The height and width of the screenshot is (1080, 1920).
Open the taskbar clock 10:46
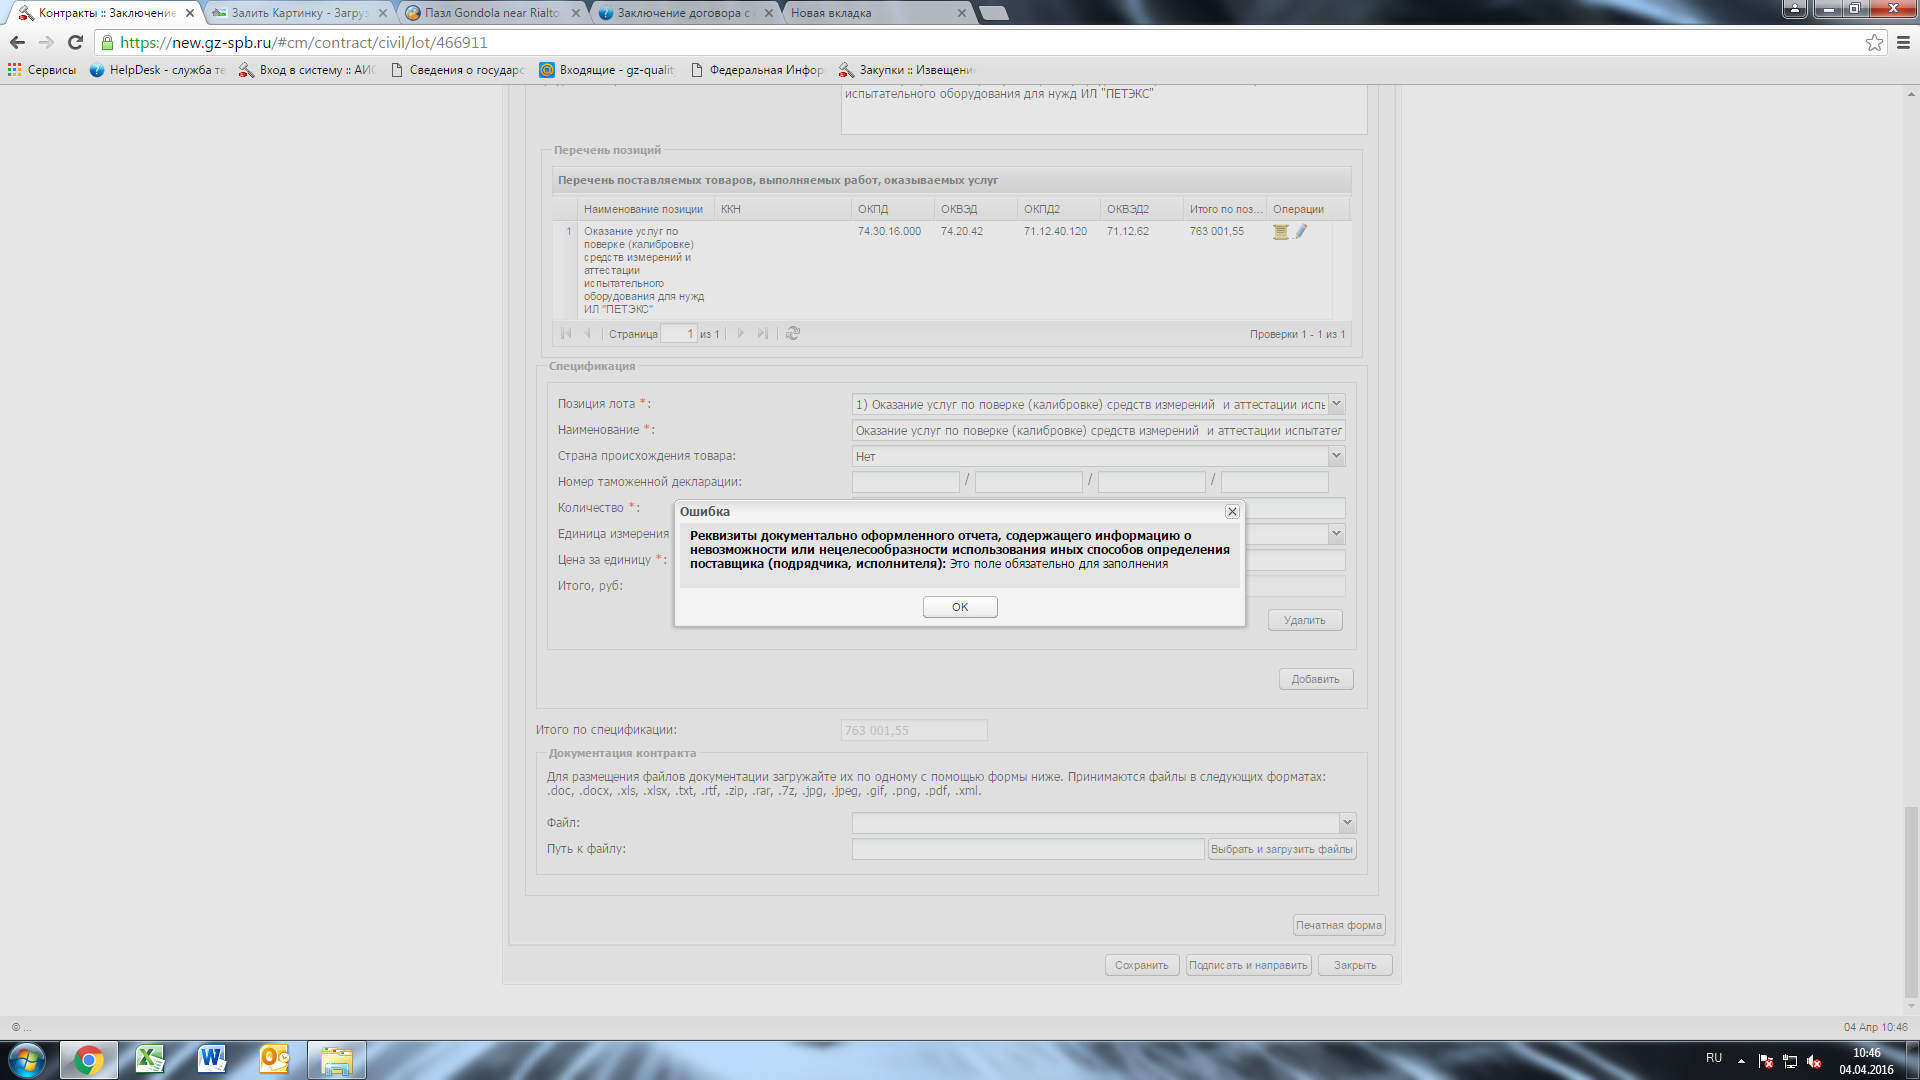[x=1866, y=1061]
